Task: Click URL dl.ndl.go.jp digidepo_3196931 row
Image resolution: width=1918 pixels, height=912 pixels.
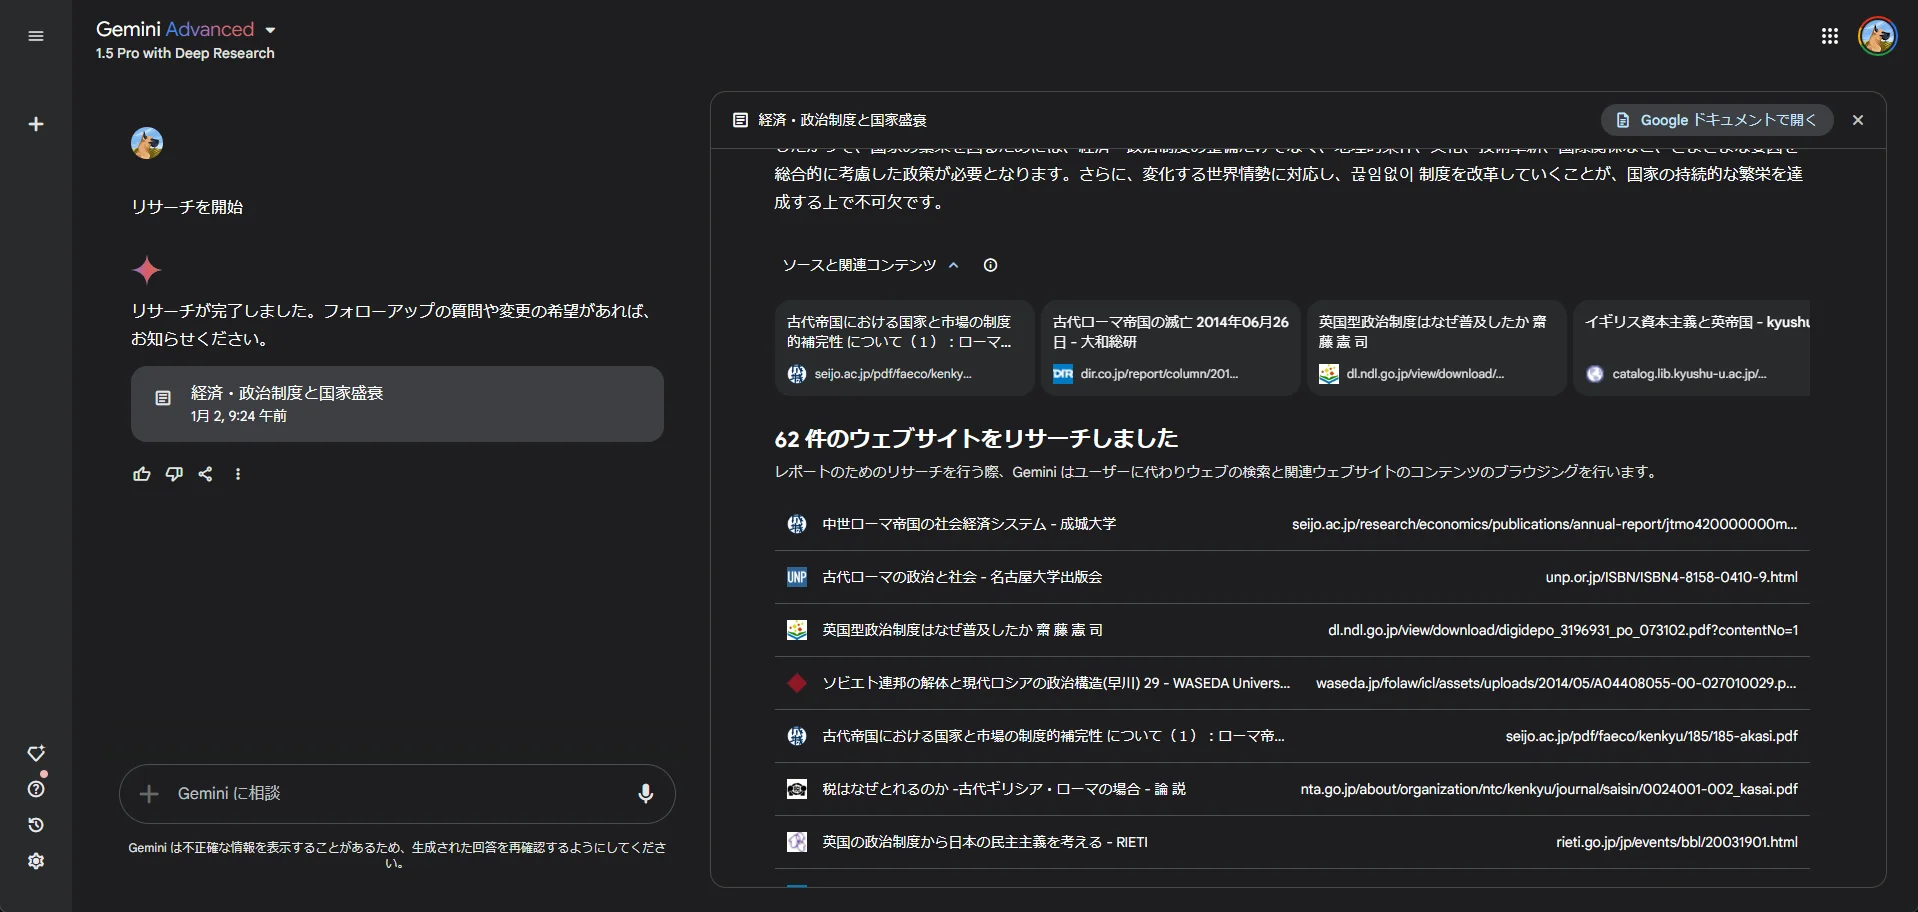Action: (1563, 630)
